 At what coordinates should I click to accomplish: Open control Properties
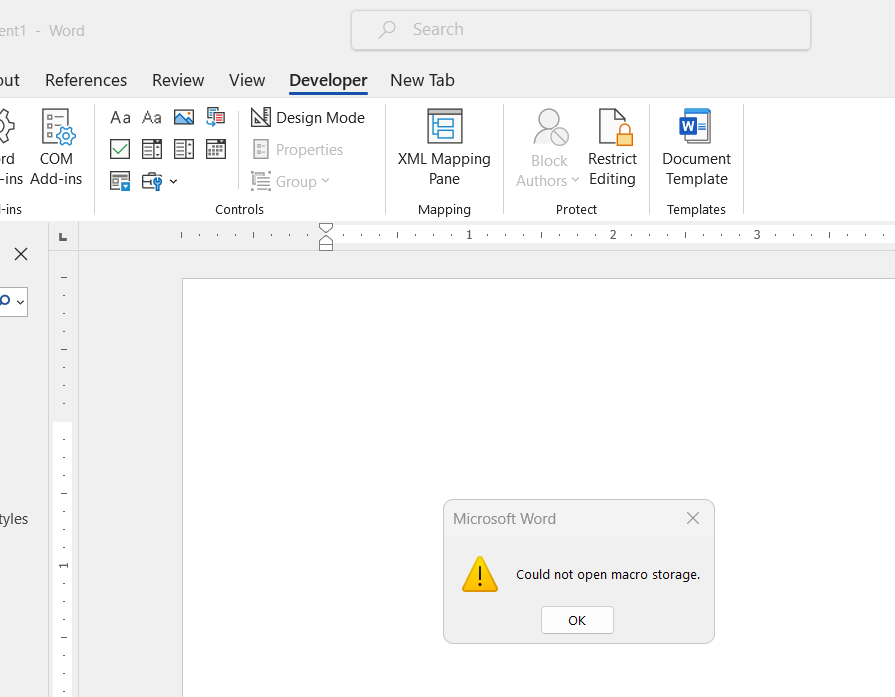point(297,150)
